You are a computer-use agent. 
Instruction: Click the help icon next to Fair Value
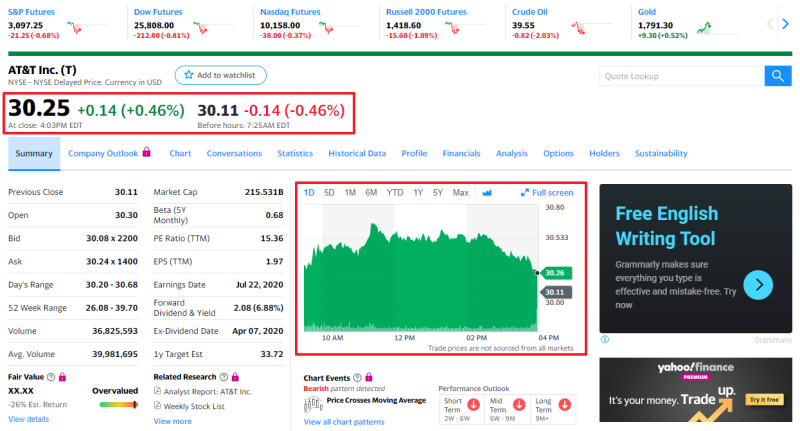coord(51,377)
